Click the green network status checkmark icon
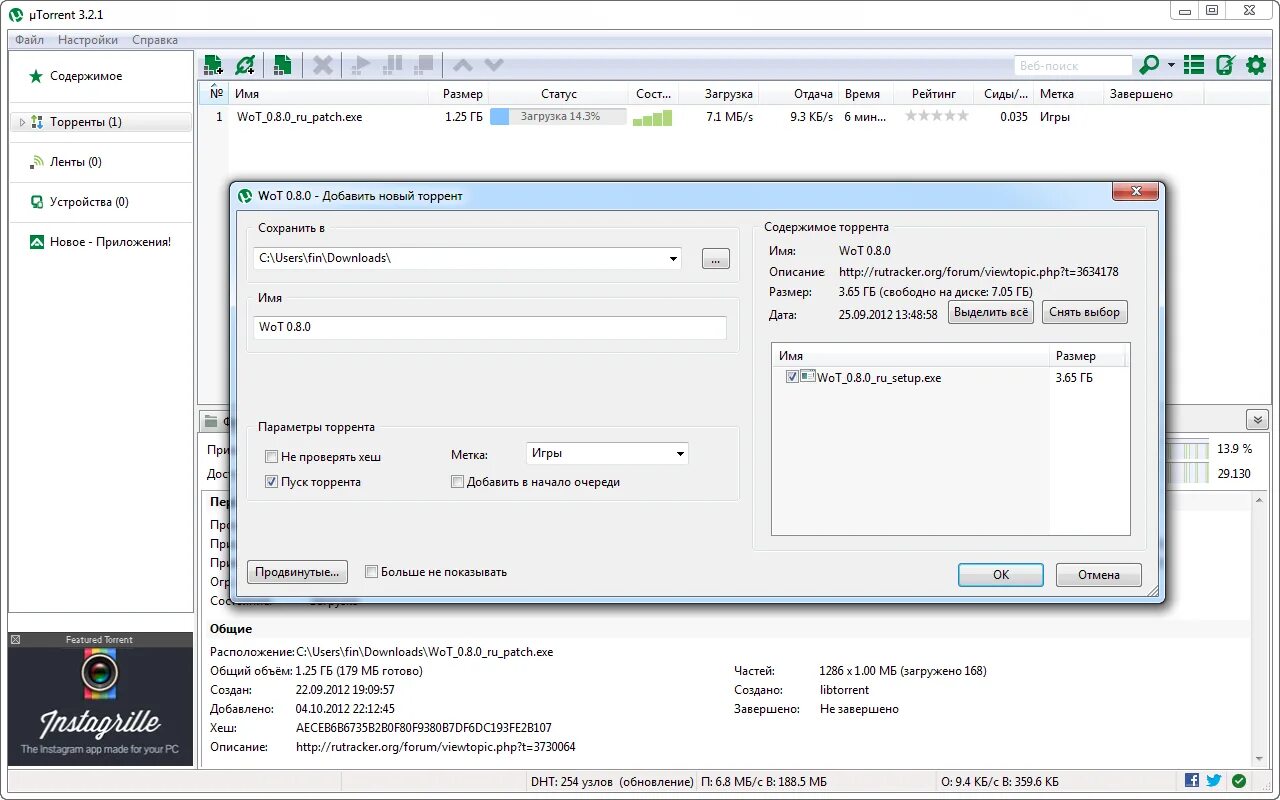The image size is (1280, 800). coord(1239,781)
